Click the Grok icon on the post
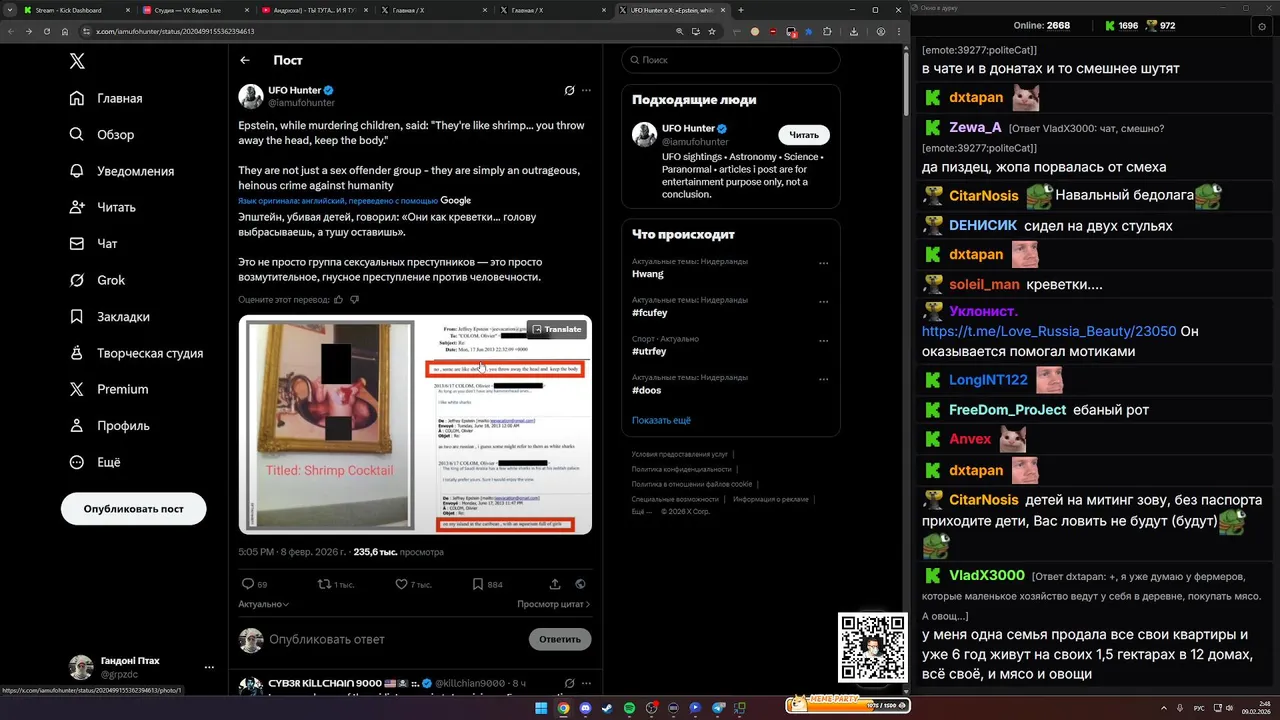 point(569,90)
